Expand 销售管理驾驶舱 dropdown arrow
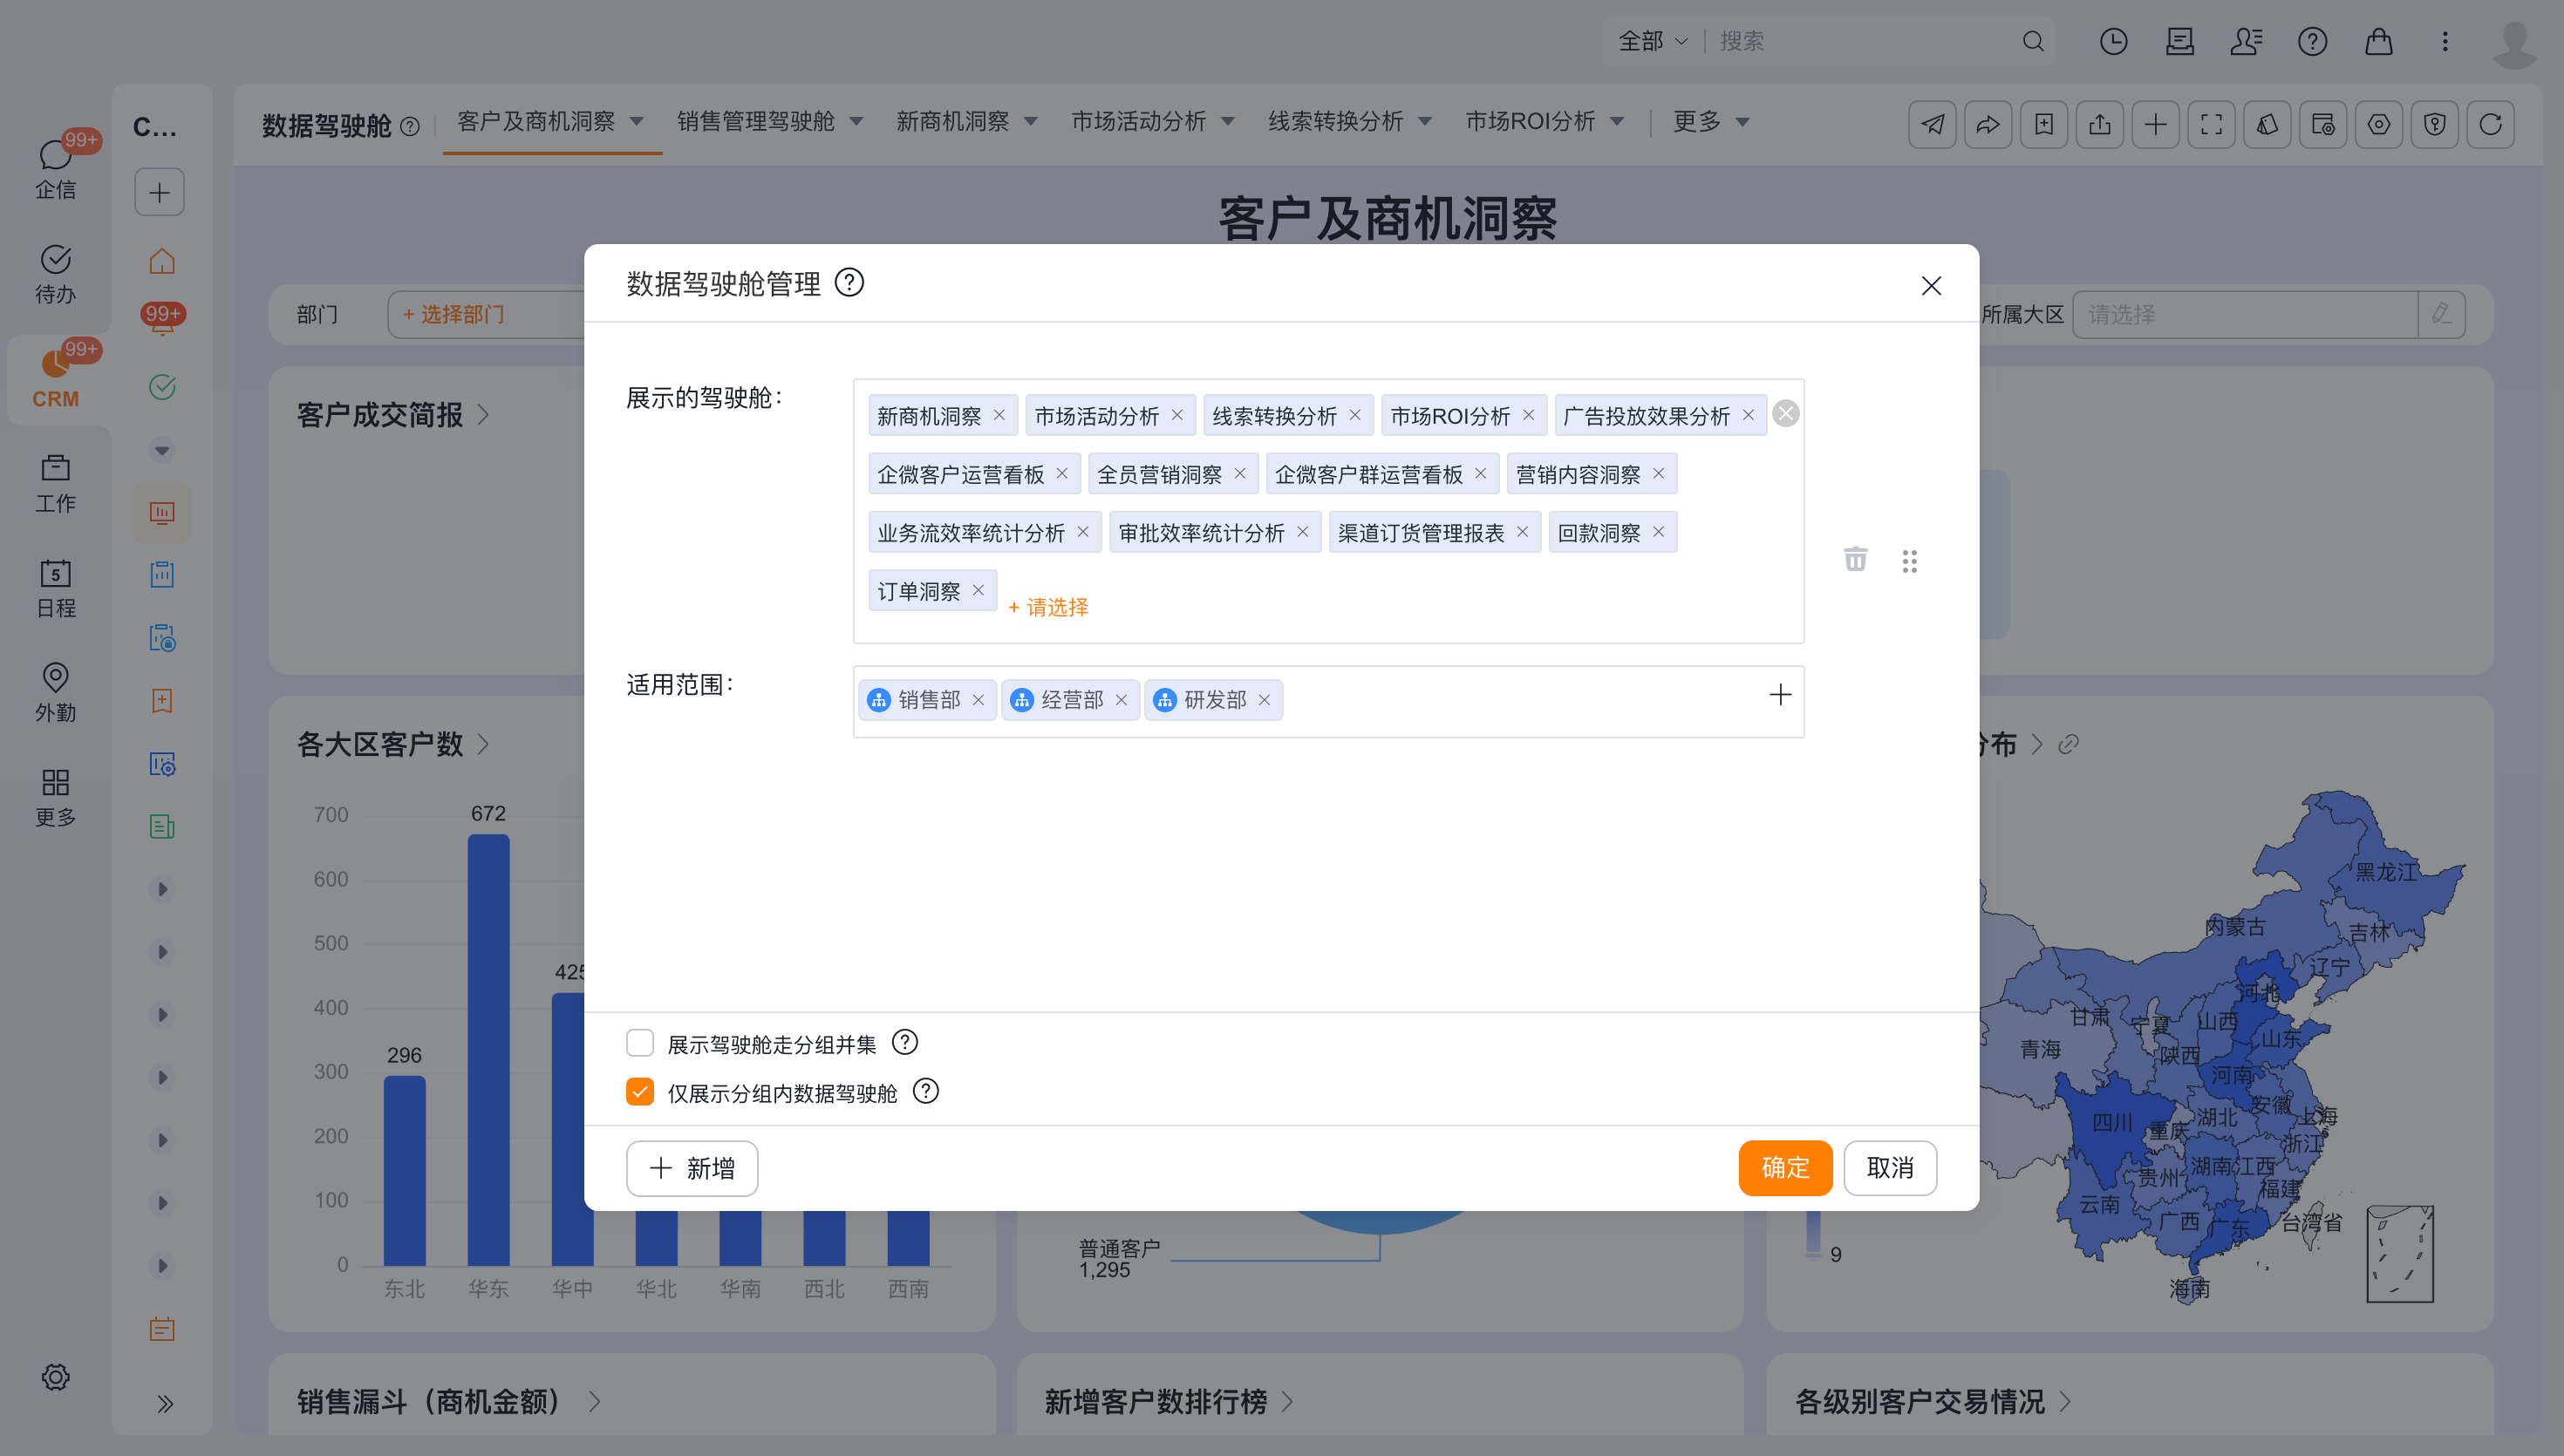The image size is (2564, 1456). click(856, 121)
